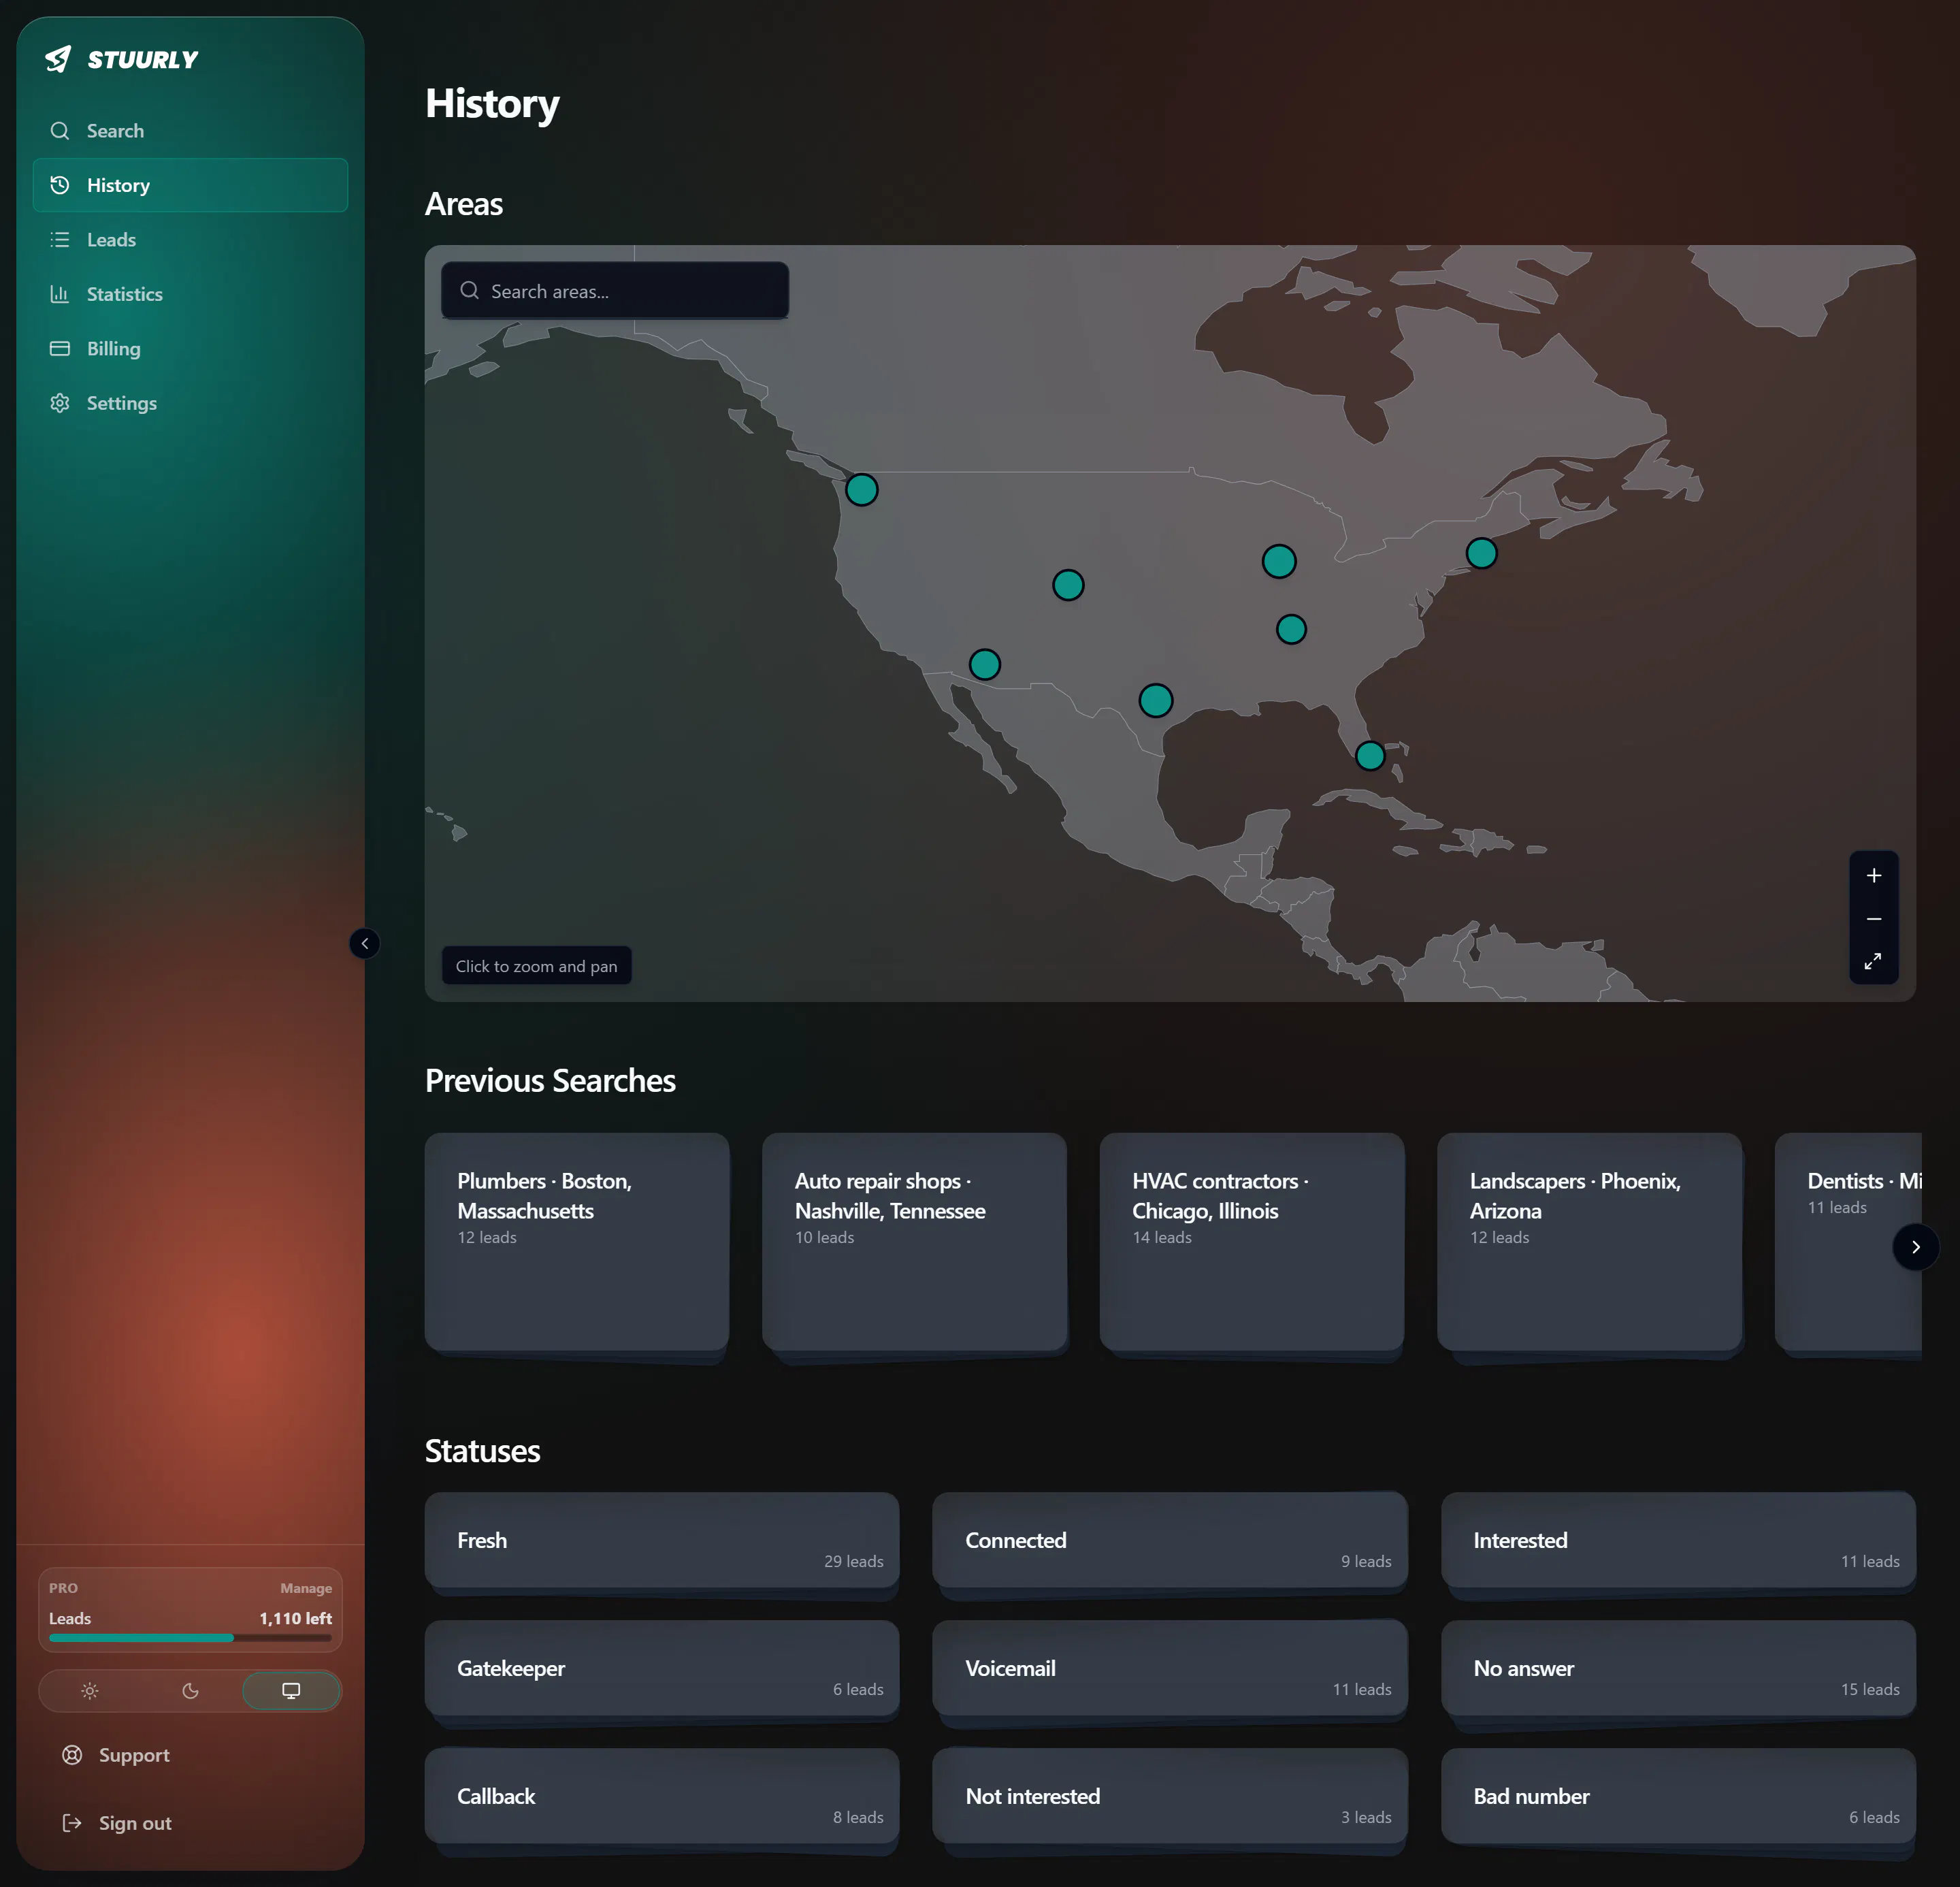The width and height of the screenshot is (1960, 1887).
Task: Go to the Leads page
Action: click(190, 240)
